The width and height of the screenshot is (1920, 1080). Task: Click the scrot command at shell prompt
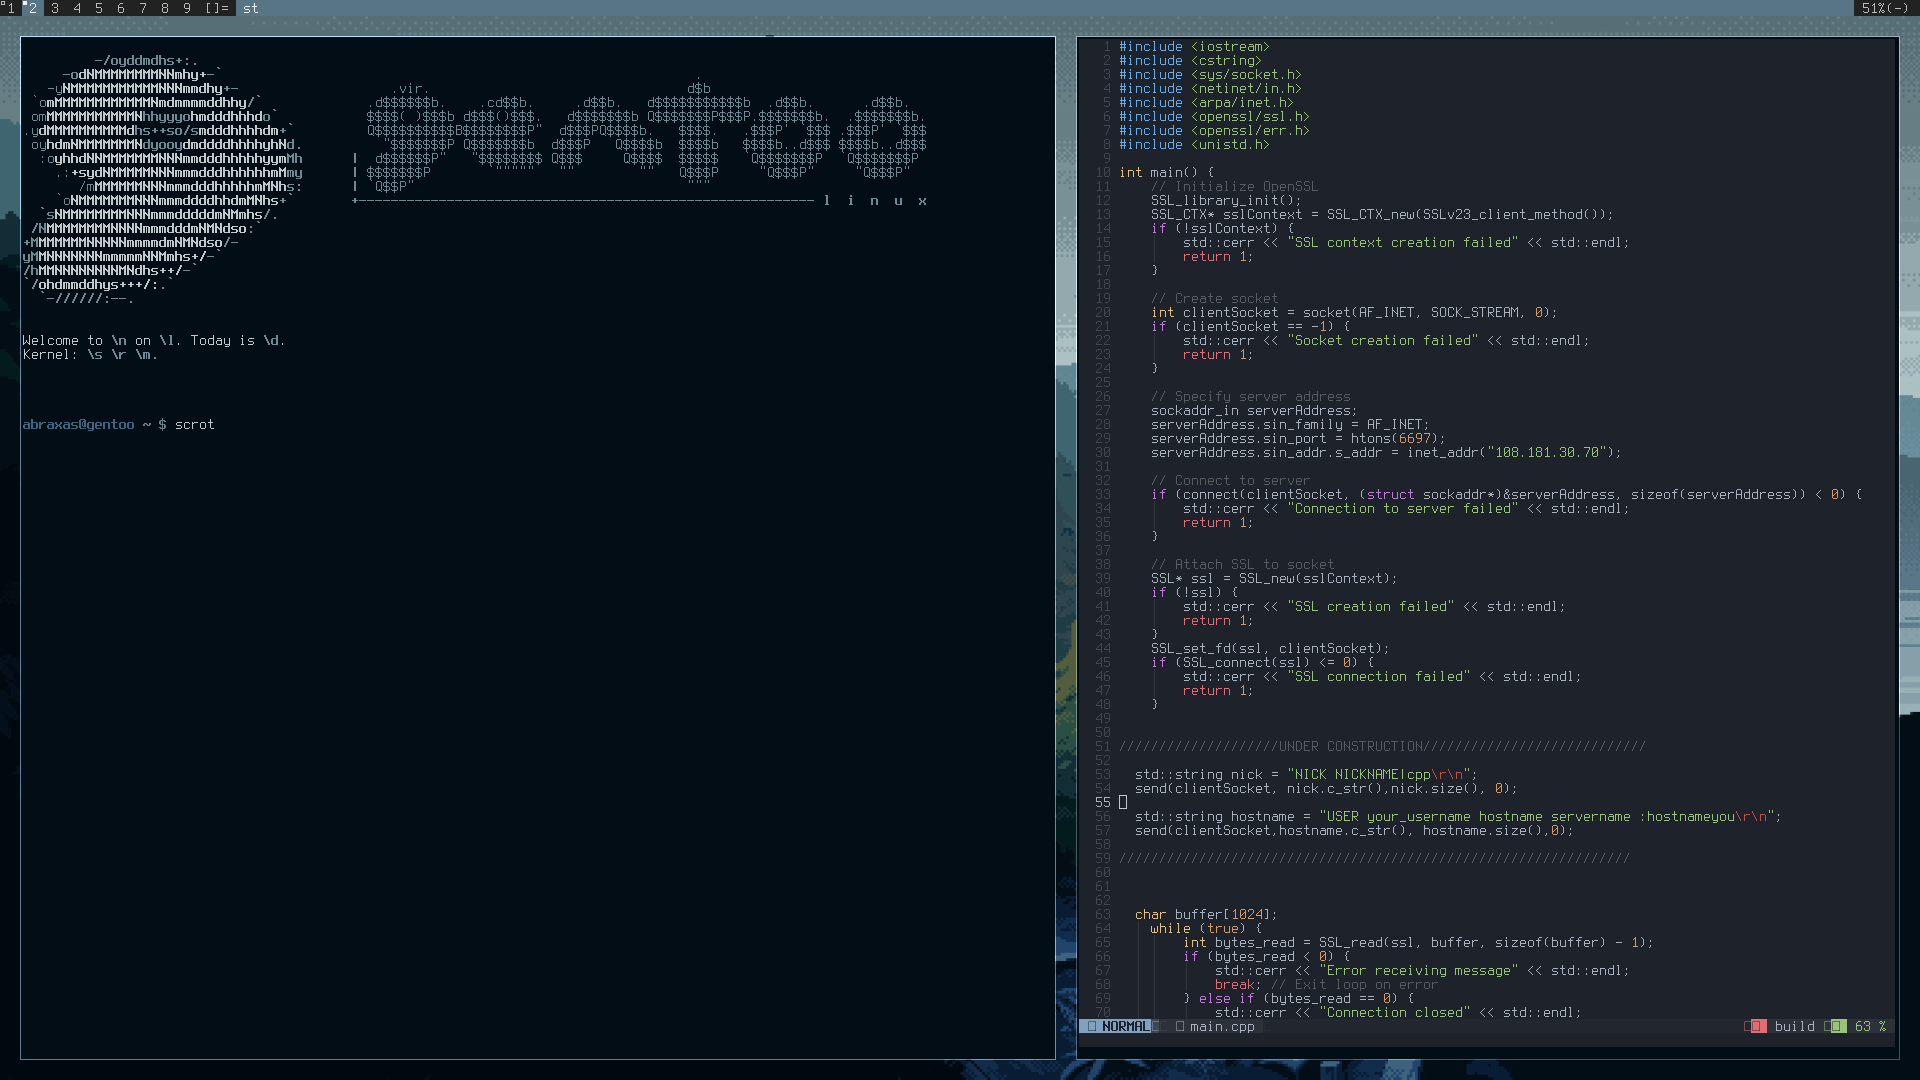point(194,424)
